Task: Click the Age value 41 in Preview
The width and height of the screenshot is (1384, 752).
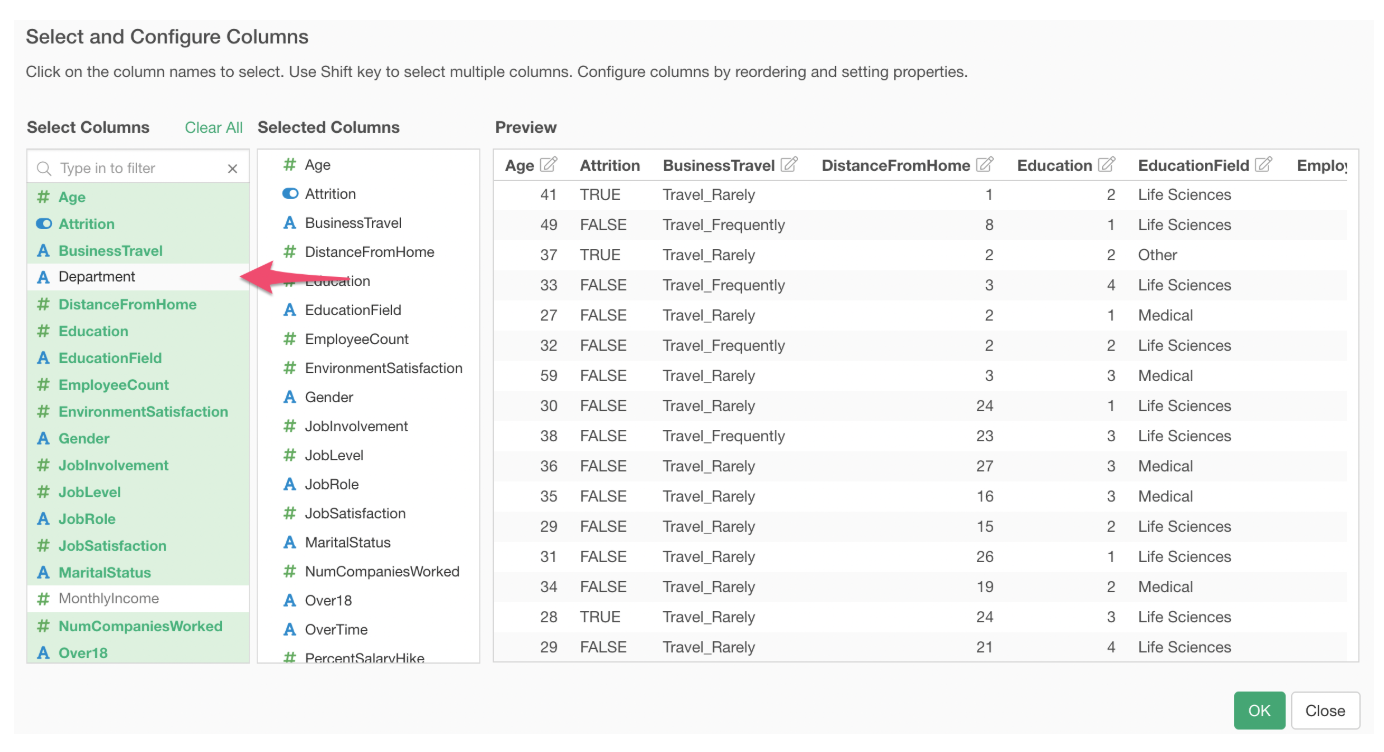Action: (549, 195)
